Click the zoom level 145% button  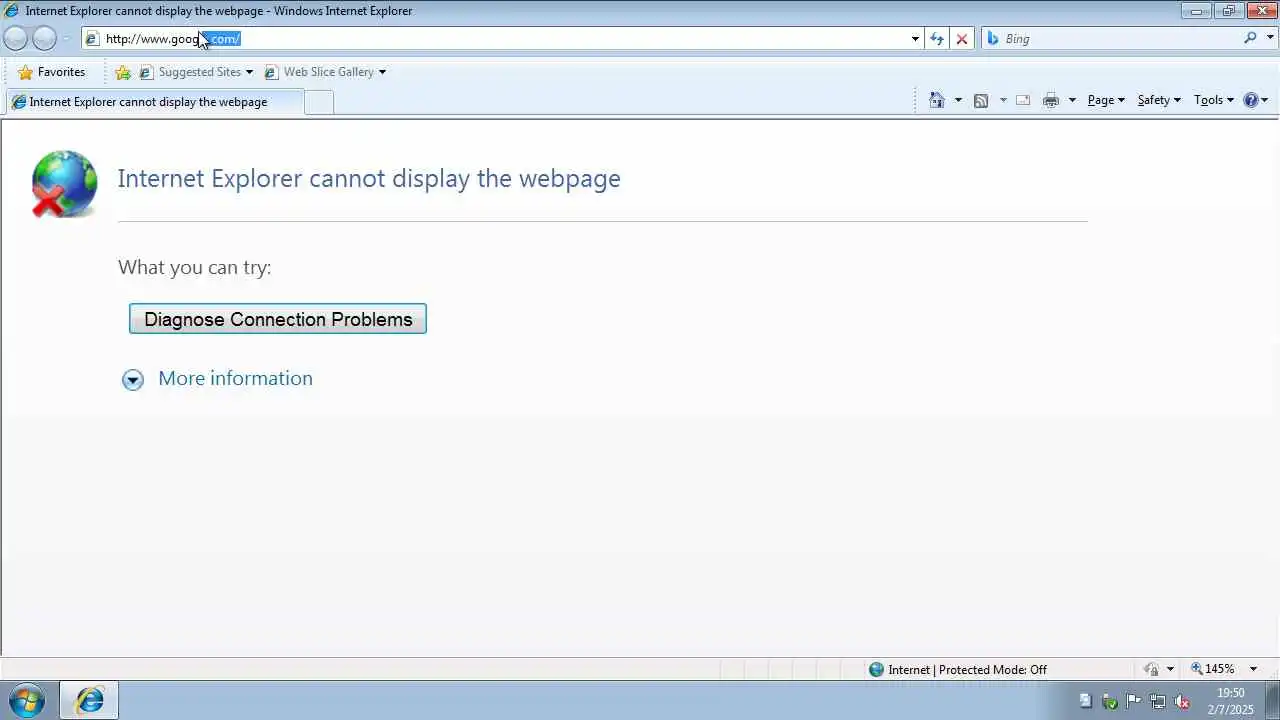coord(1213,669)
